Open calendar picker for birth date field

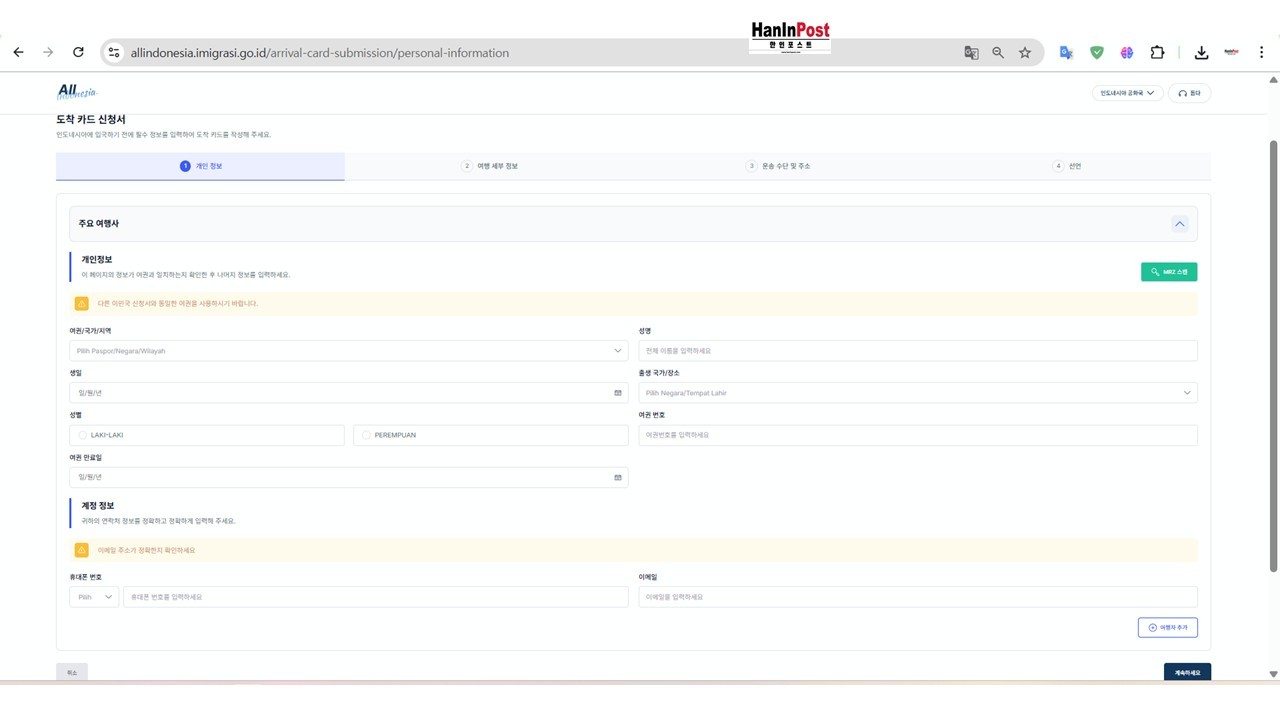click(617, 393)
